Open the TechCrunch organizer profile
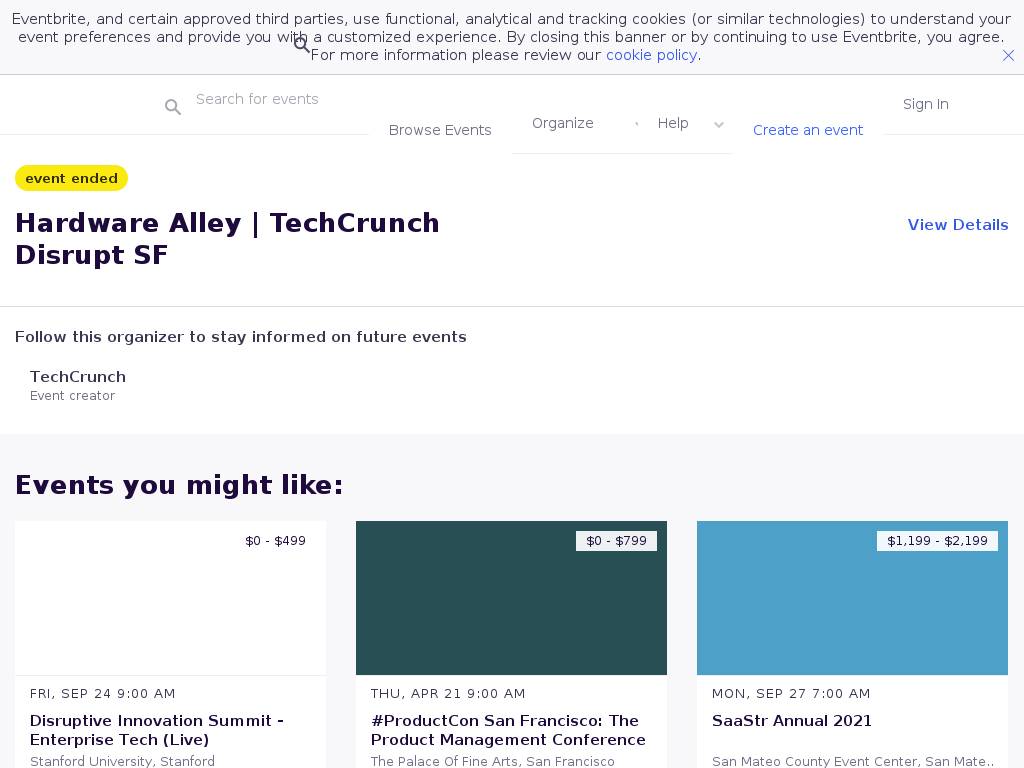 pos(78,377)
